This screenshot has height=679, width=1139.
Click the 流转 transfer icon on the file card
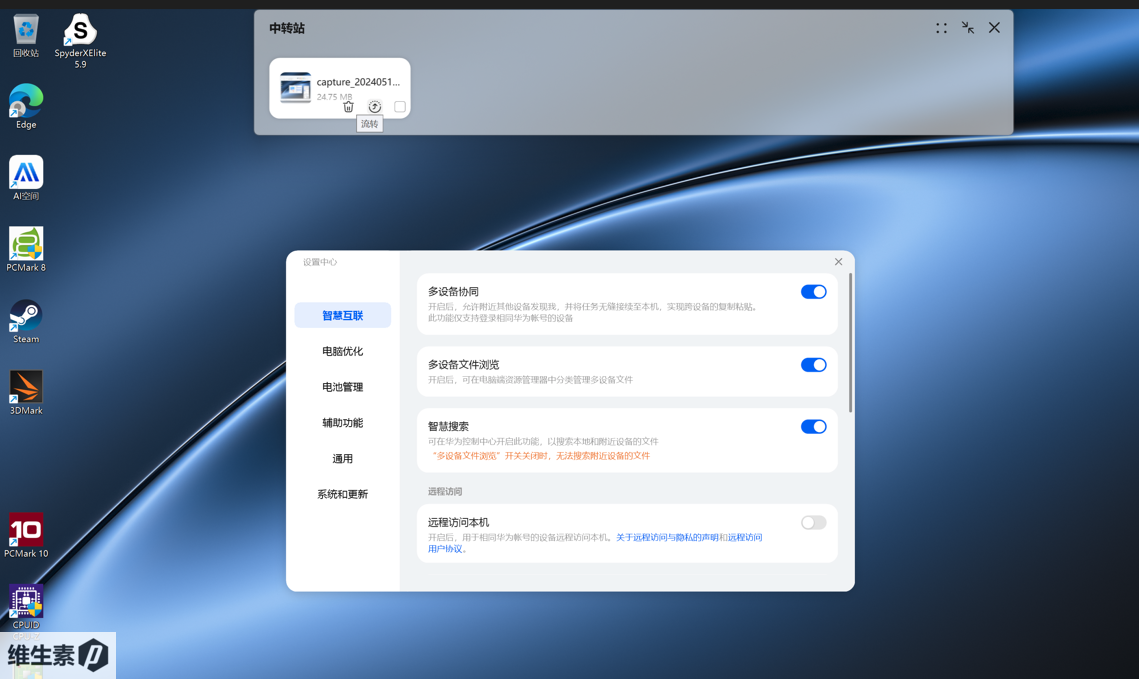tap(374, 107)
